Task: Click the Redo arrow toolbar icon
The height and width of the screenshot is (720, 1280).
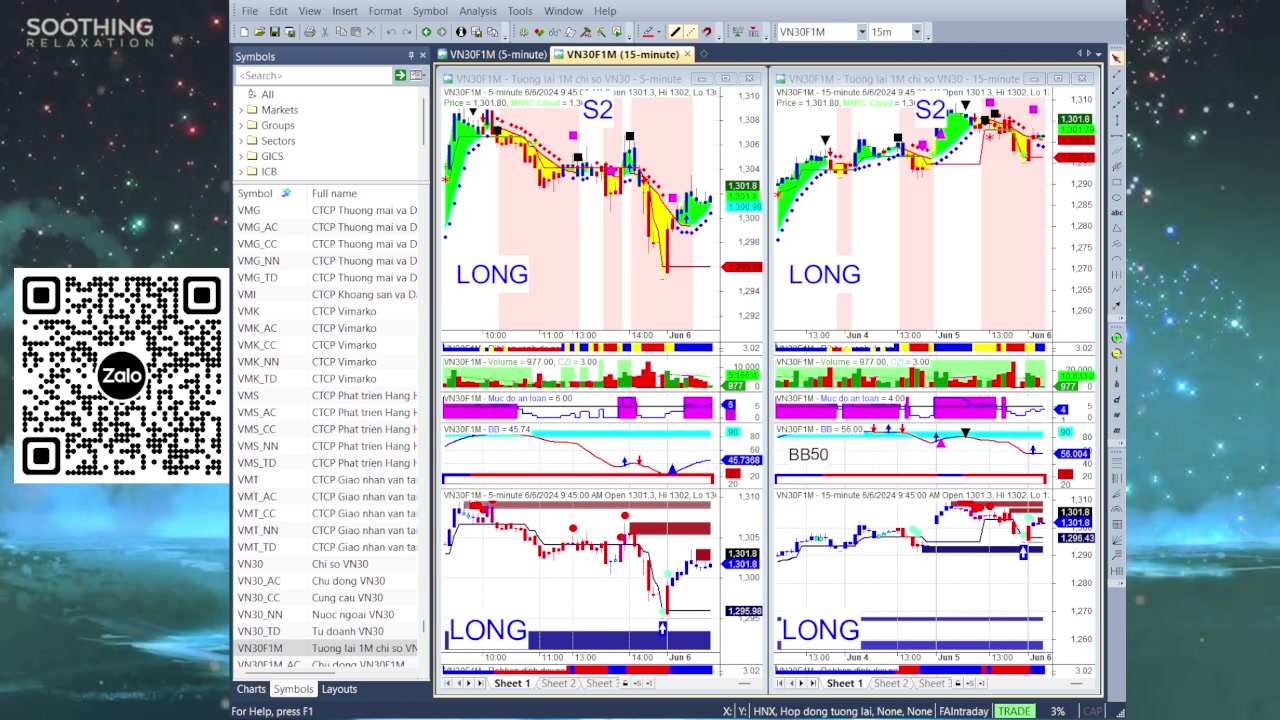Action: pyautogui.click(x=406, y=32)
